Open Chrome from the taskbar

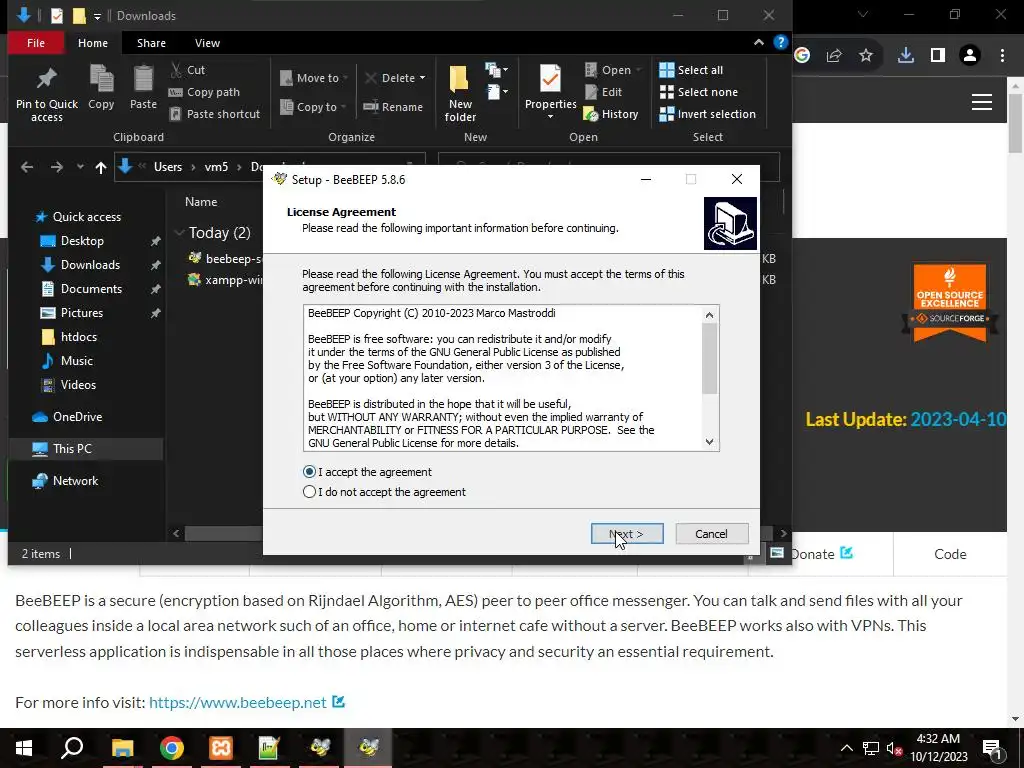click(171, 748)
